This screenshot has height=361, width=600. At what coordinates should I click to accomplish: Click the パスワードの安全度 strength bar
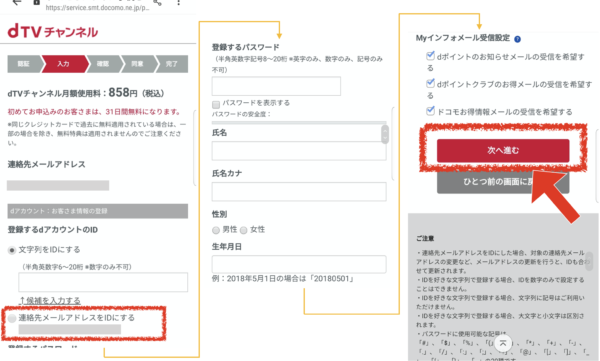pyautogui.click(x=299, y=123)
